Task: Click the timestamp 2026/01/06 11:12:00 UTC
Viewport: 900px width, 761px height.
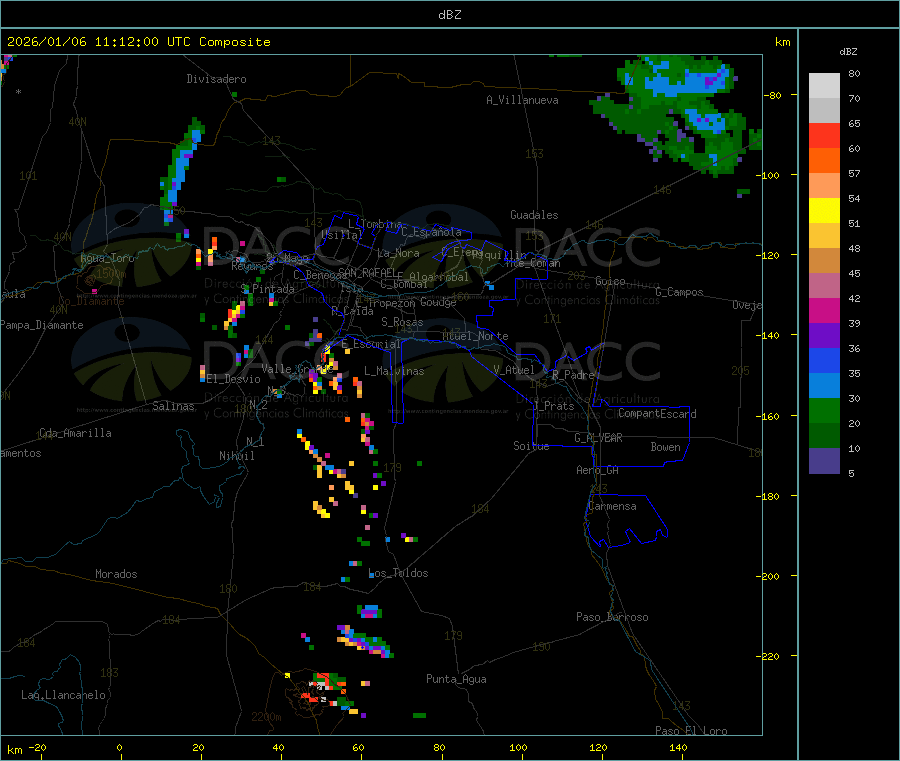Action: [99, 42]
